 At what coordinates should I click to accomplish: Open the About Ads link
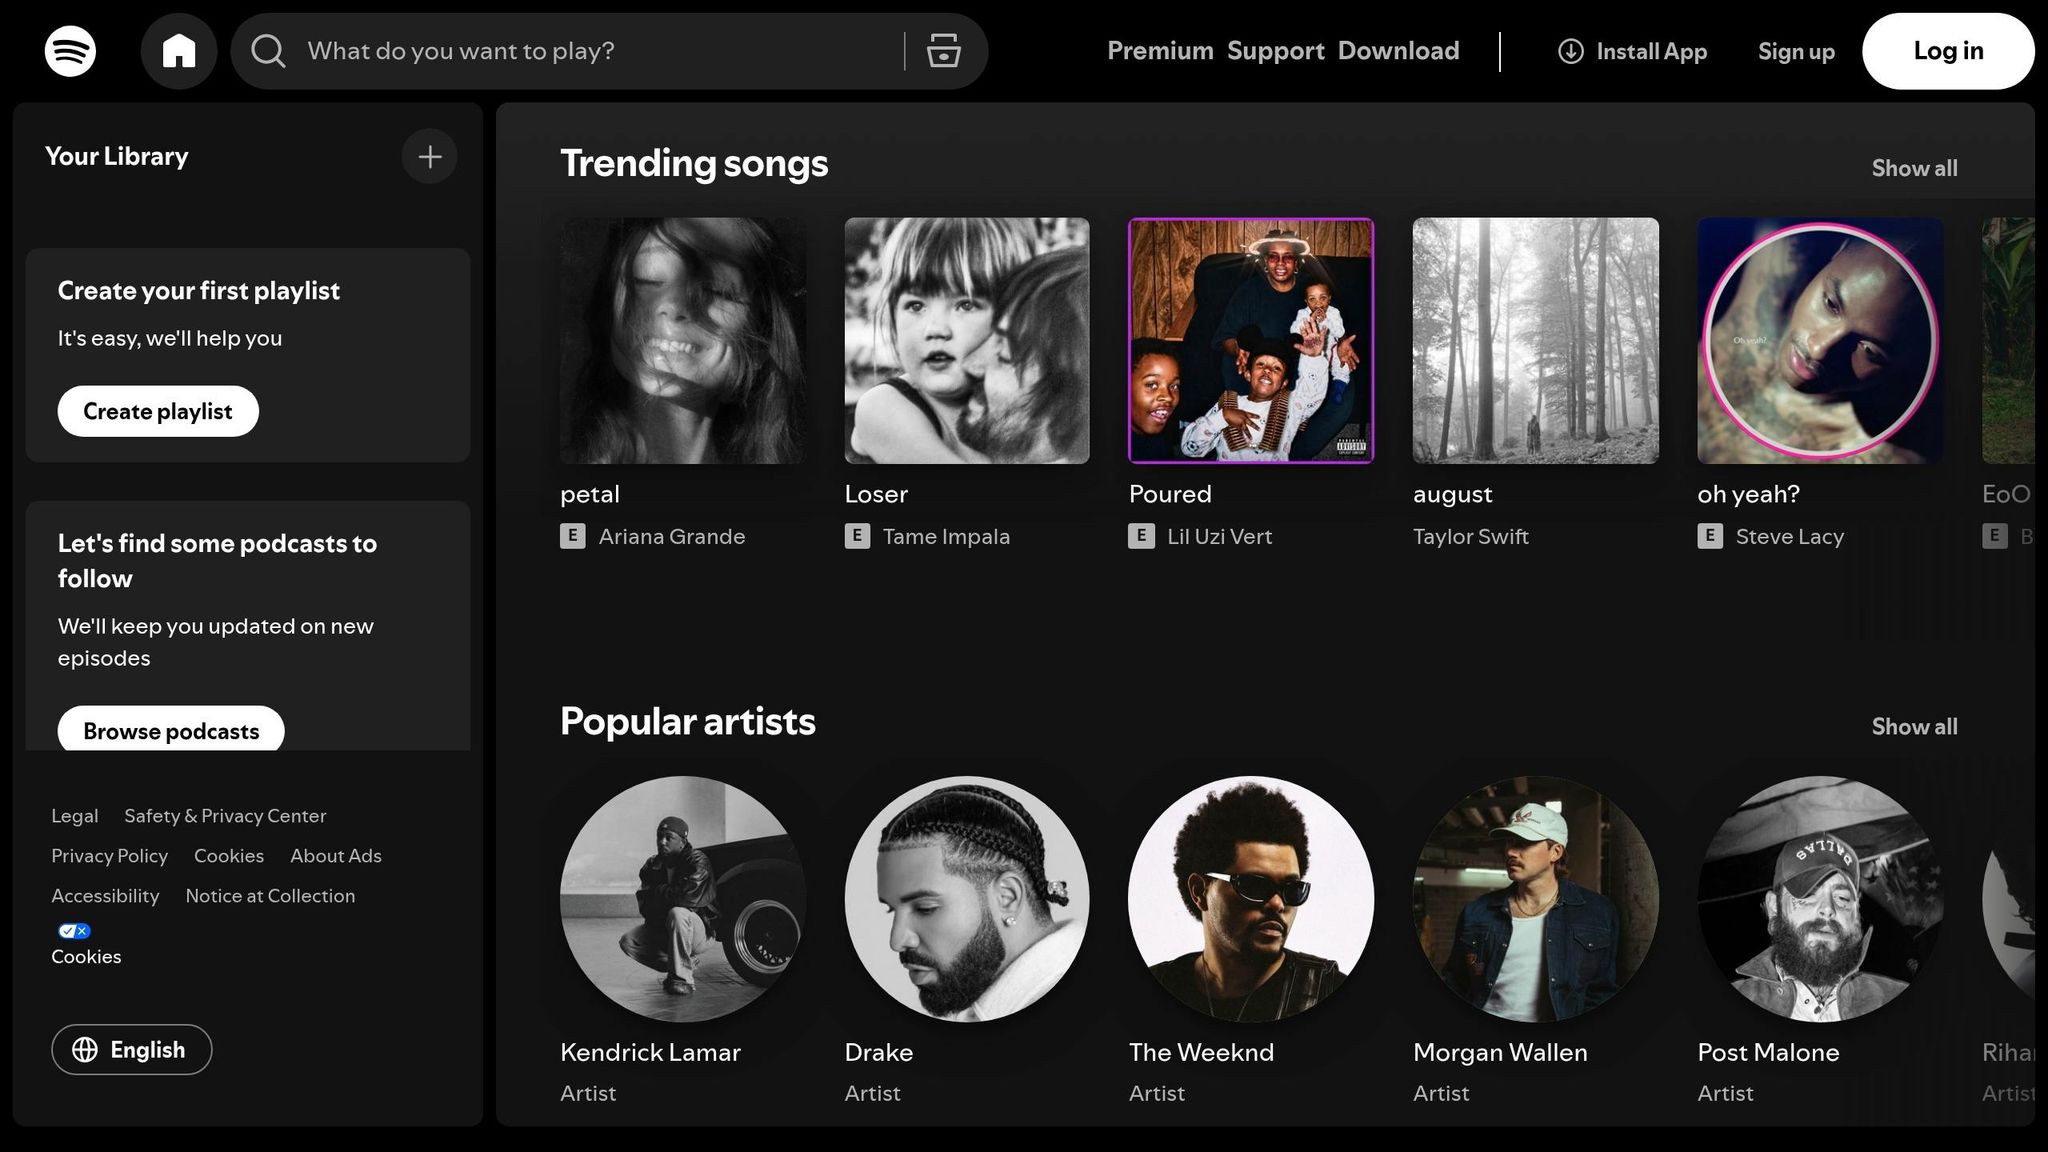point(336,856)
